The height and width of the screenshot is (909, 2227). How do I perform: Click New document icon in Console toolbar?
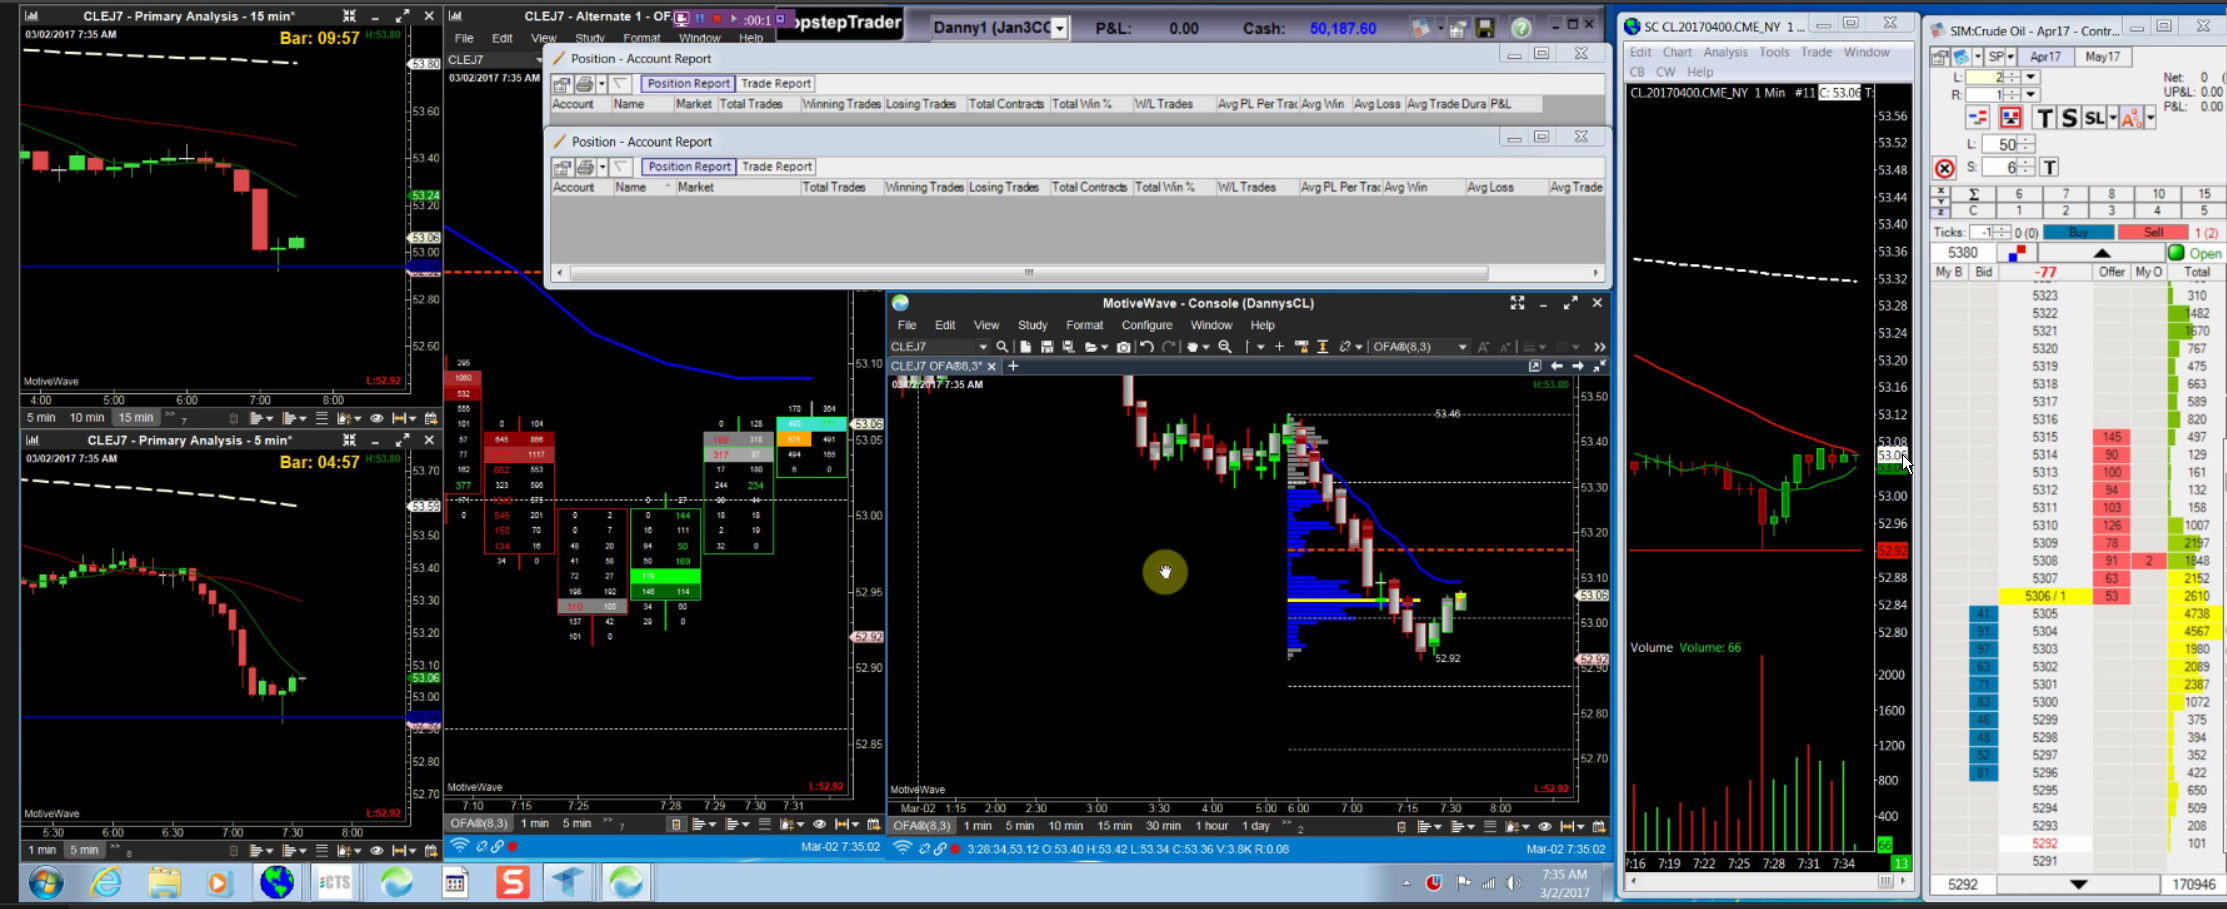point(1025,347)
